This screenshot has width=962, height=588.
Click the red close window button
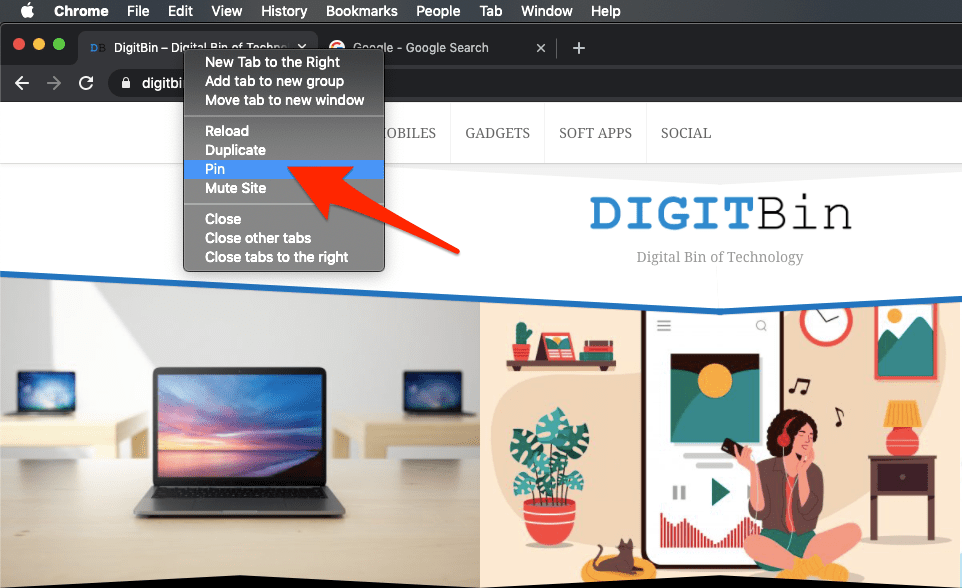19,44
